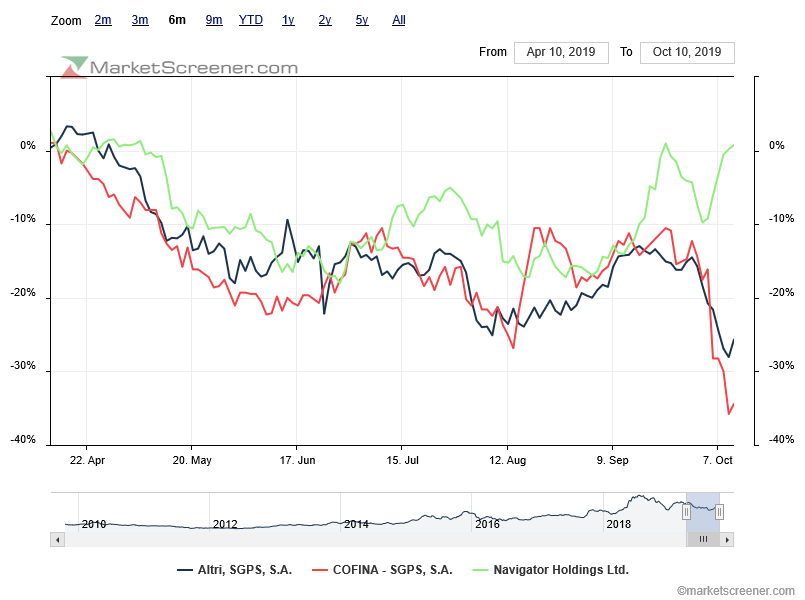805x600 pixels.
Task: Click the 17. Jun axis label
Action: click(297, 460)
